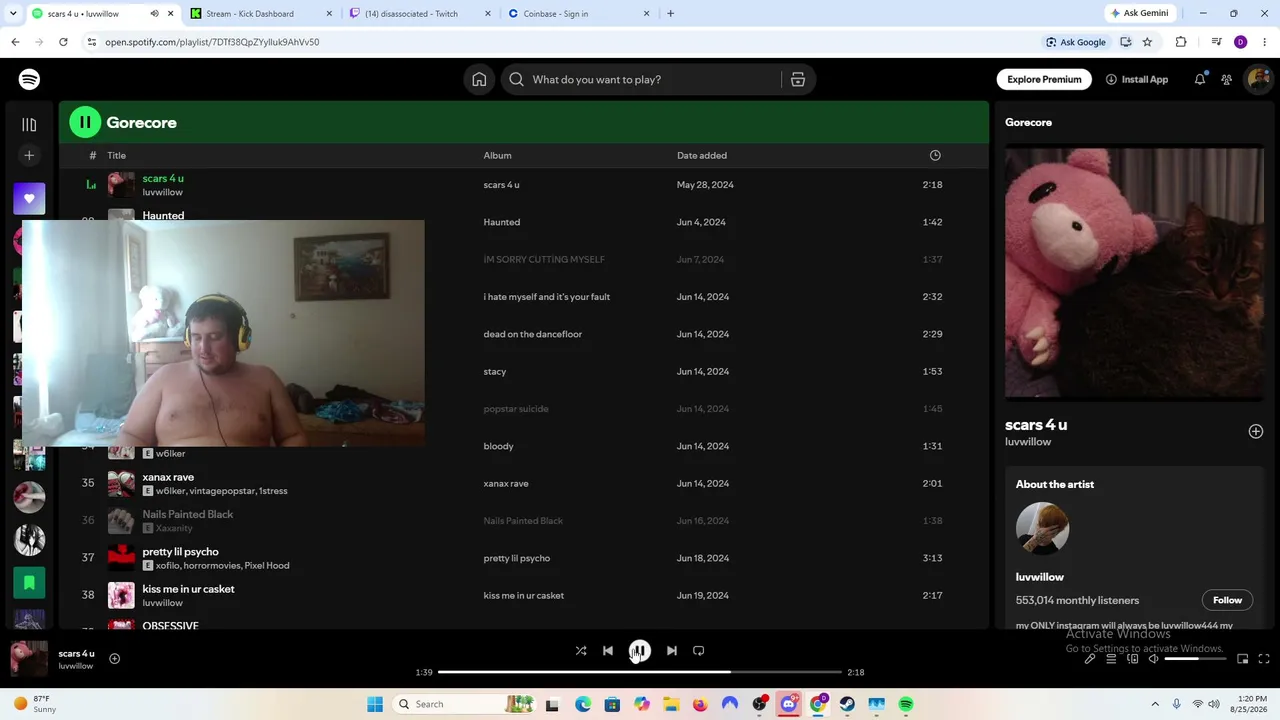This screenshot has width=1280, height=720.
Task: Open 'dead on the dancefloor' album link
Action: point(532,334)
